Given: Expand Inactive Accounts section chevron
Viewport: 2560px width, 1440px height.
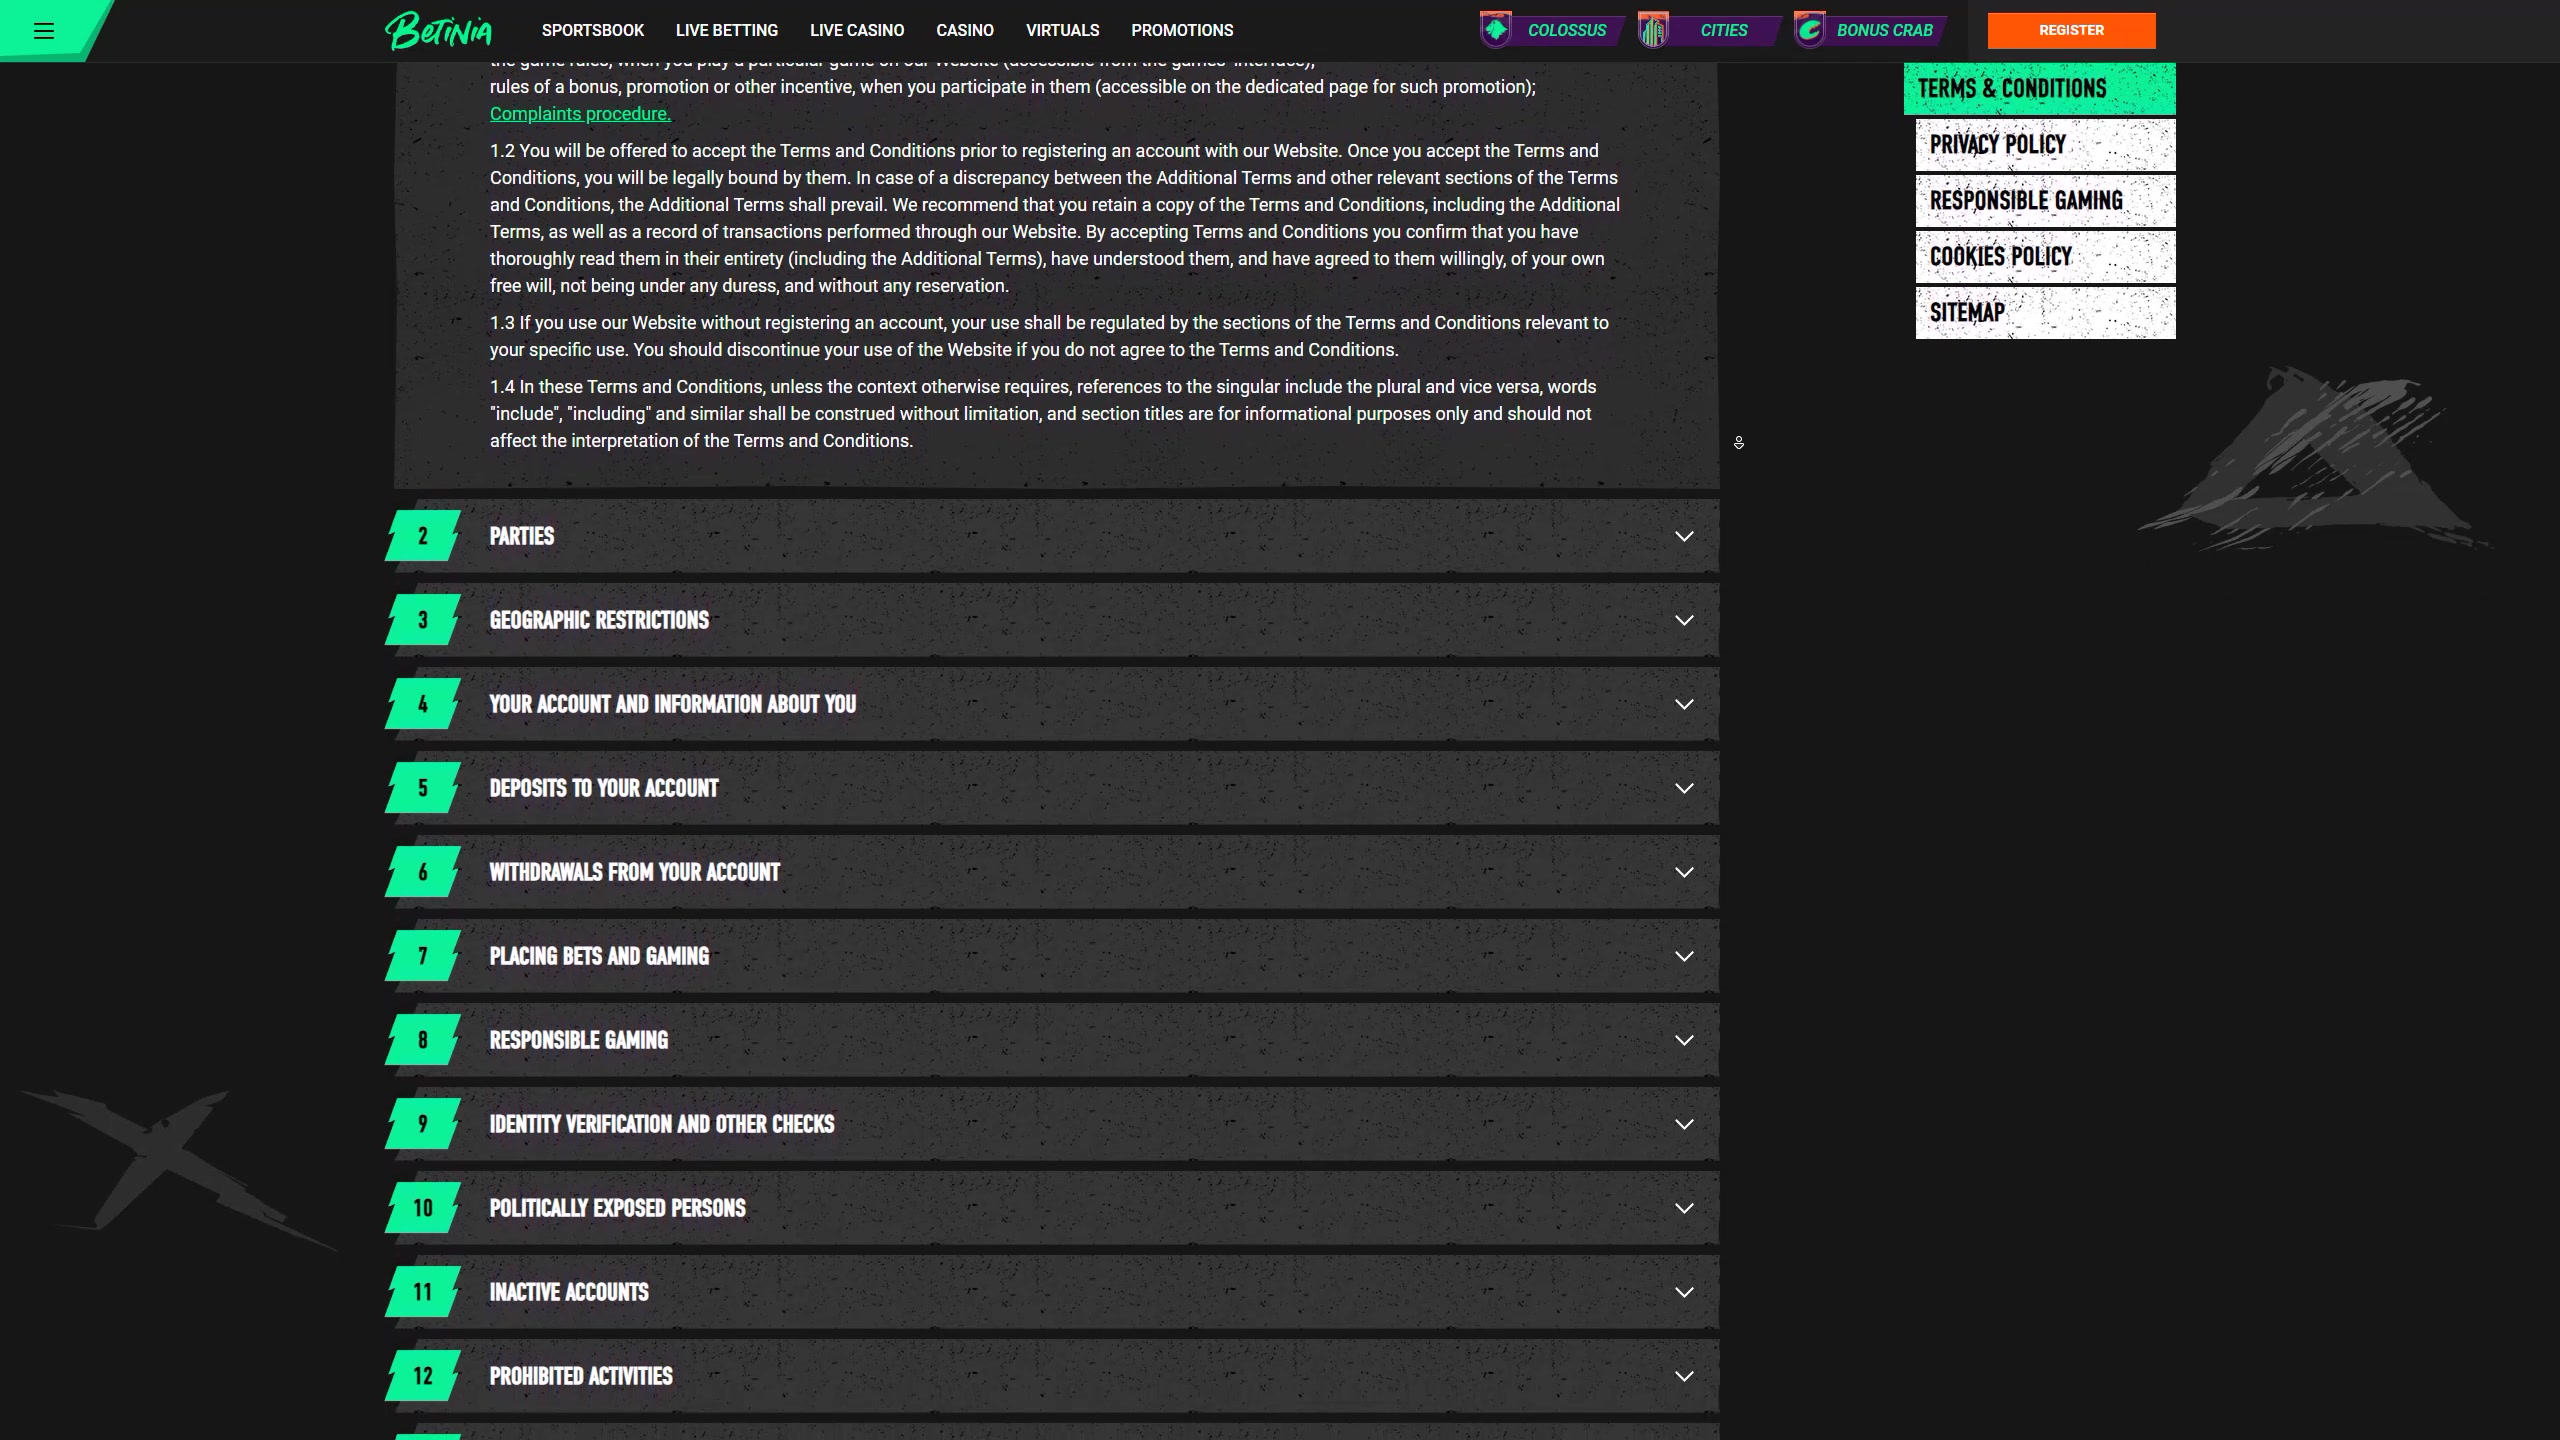Looking at the screenshot, I should (1684, 1292).
